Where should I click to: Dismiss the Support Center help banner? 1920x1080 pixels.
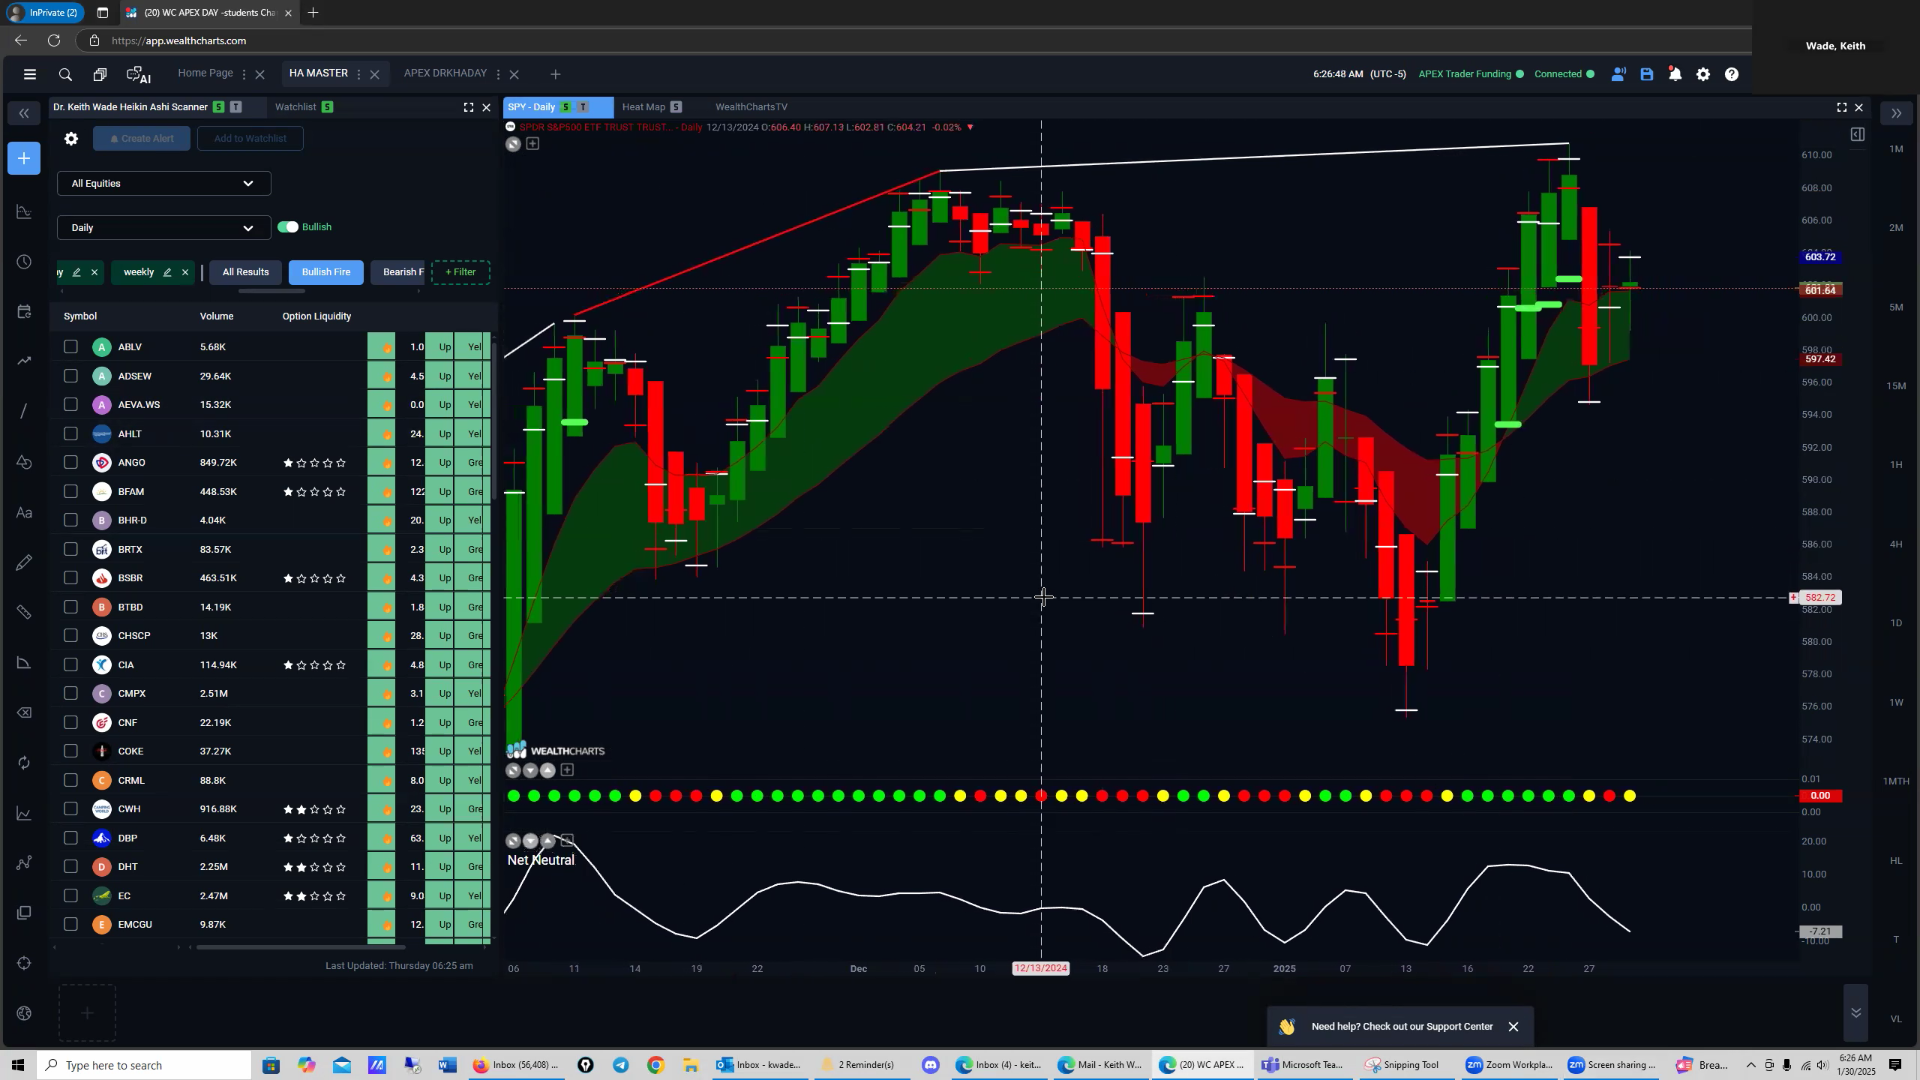tap(1513, 1027)
